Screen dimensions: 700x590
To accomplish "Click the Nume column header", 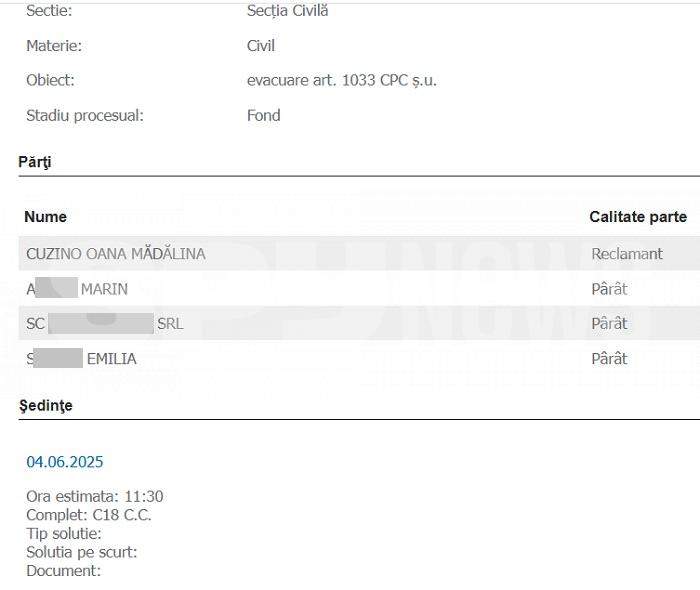I will 46,217.
